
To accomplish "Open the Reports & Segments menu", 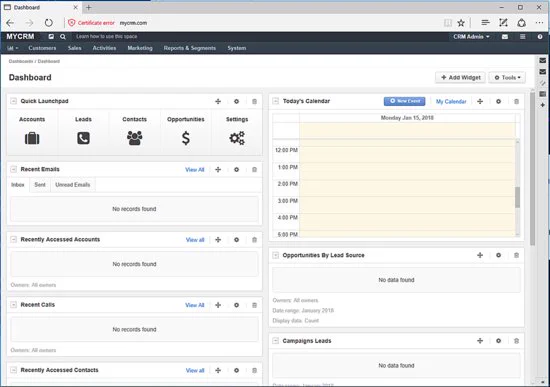I will tap(190, 48).
